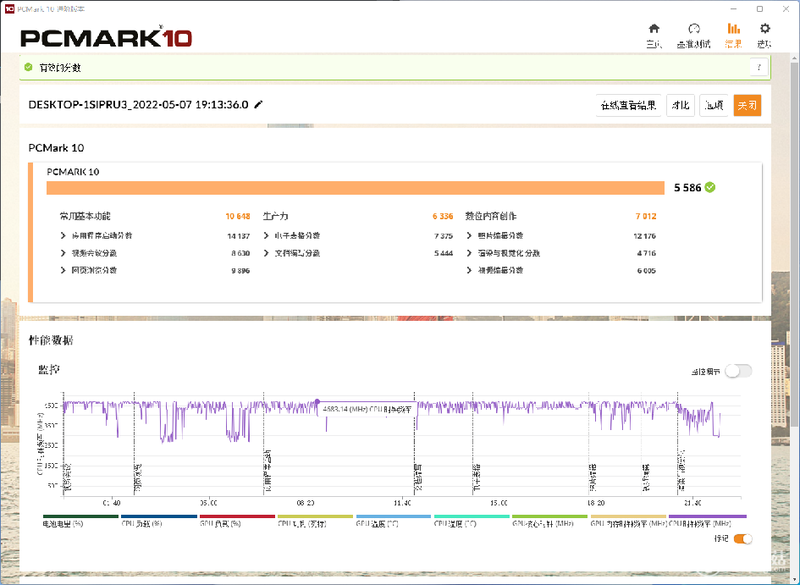Image resolution: width=800 pixels, height=585 pixels.
Task: Click the question mark help button
Action: point(759,67)
